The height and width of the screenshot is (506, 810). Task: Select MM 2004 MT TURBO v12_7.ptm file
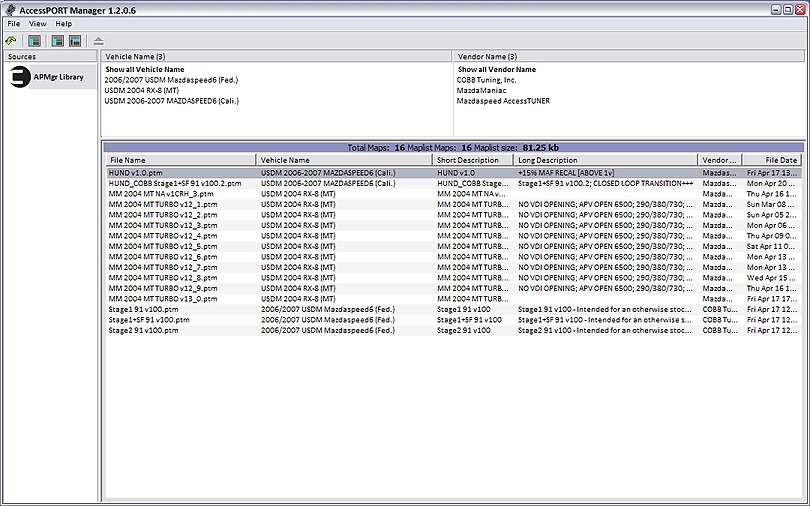tap(163, 267)
